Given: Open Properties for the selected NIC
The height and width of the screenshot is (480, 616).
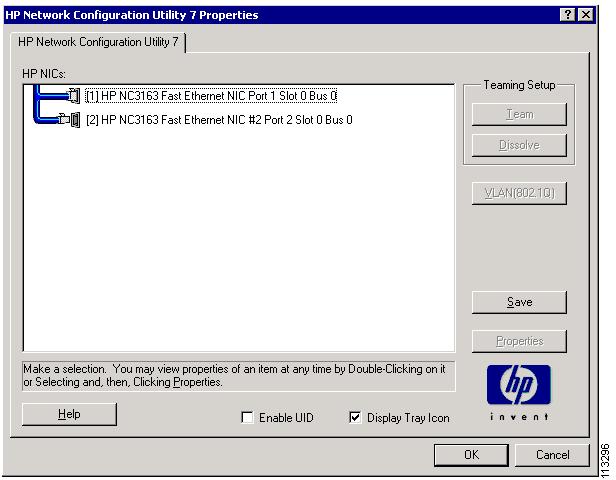Looking at the screenshot, I should pyautogui.click(x=519, y=341).
